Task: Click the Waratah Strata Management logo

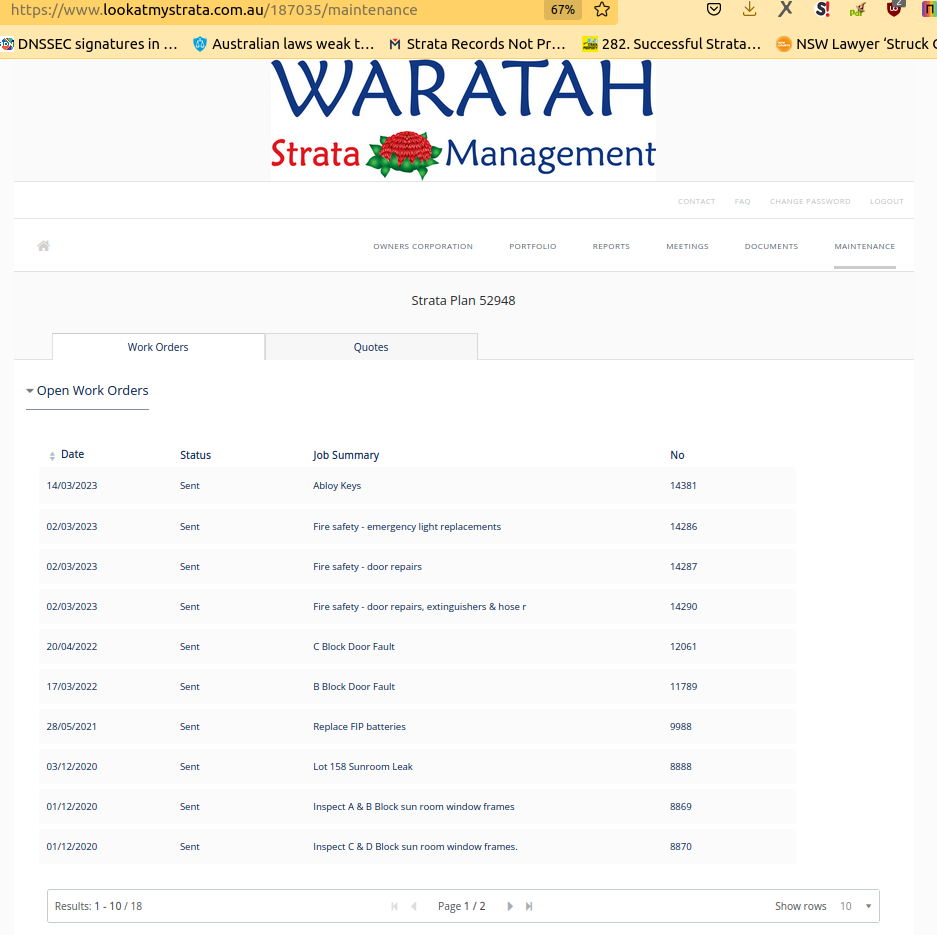Action: tap(463, 119)
